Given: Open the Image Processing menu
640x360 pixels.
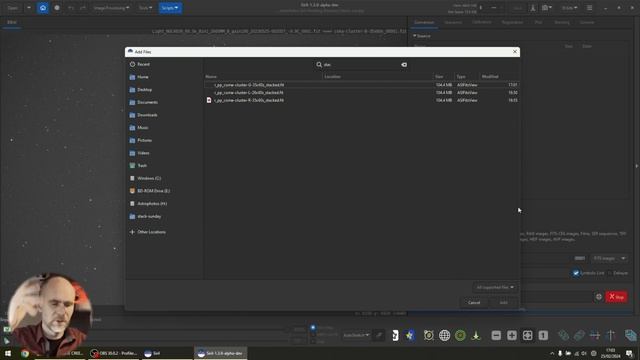Looking at the screenshot, I should [111, 8].
